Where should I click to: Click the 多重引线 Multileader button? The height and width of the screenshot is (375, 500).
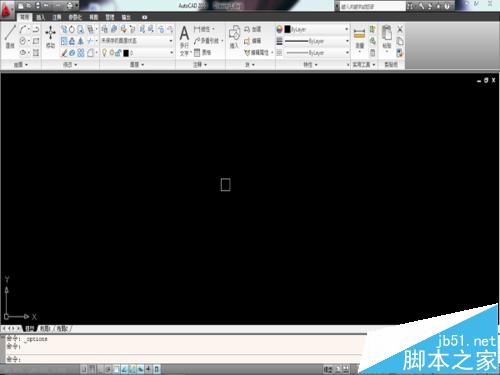click(x=208, y=41)
